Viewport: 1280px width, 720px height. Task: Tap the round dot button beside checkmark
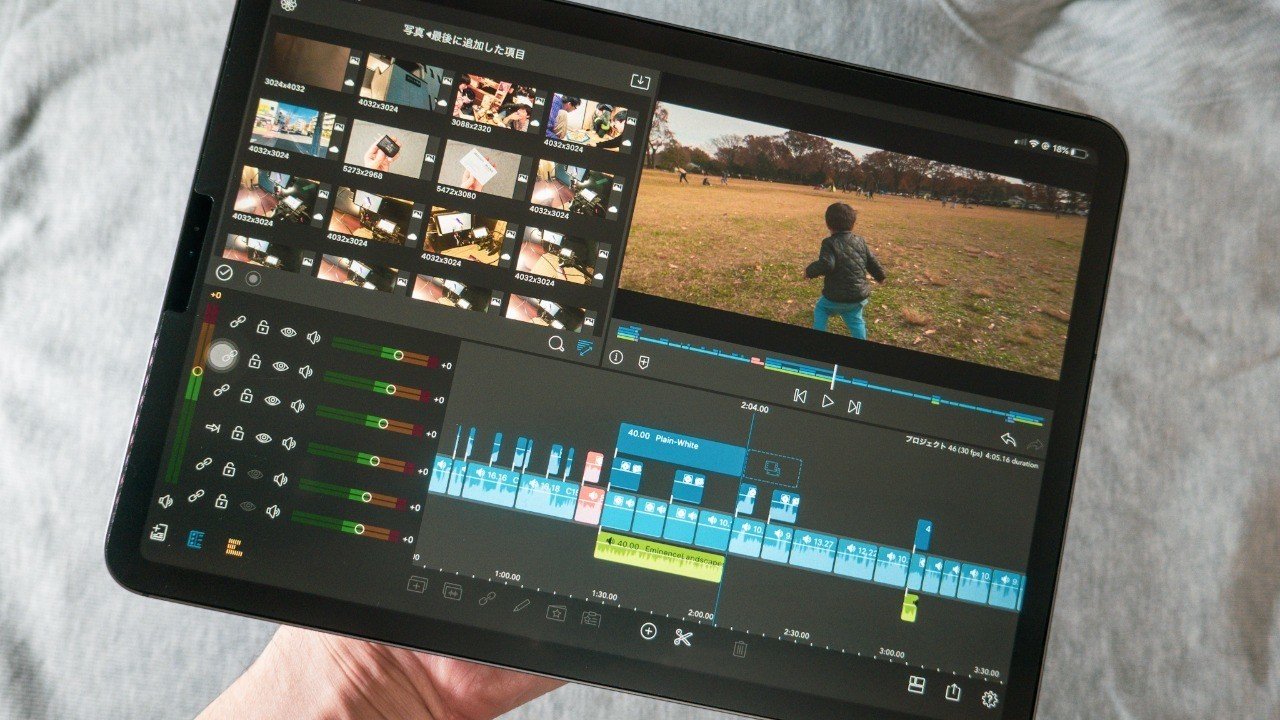253,278
